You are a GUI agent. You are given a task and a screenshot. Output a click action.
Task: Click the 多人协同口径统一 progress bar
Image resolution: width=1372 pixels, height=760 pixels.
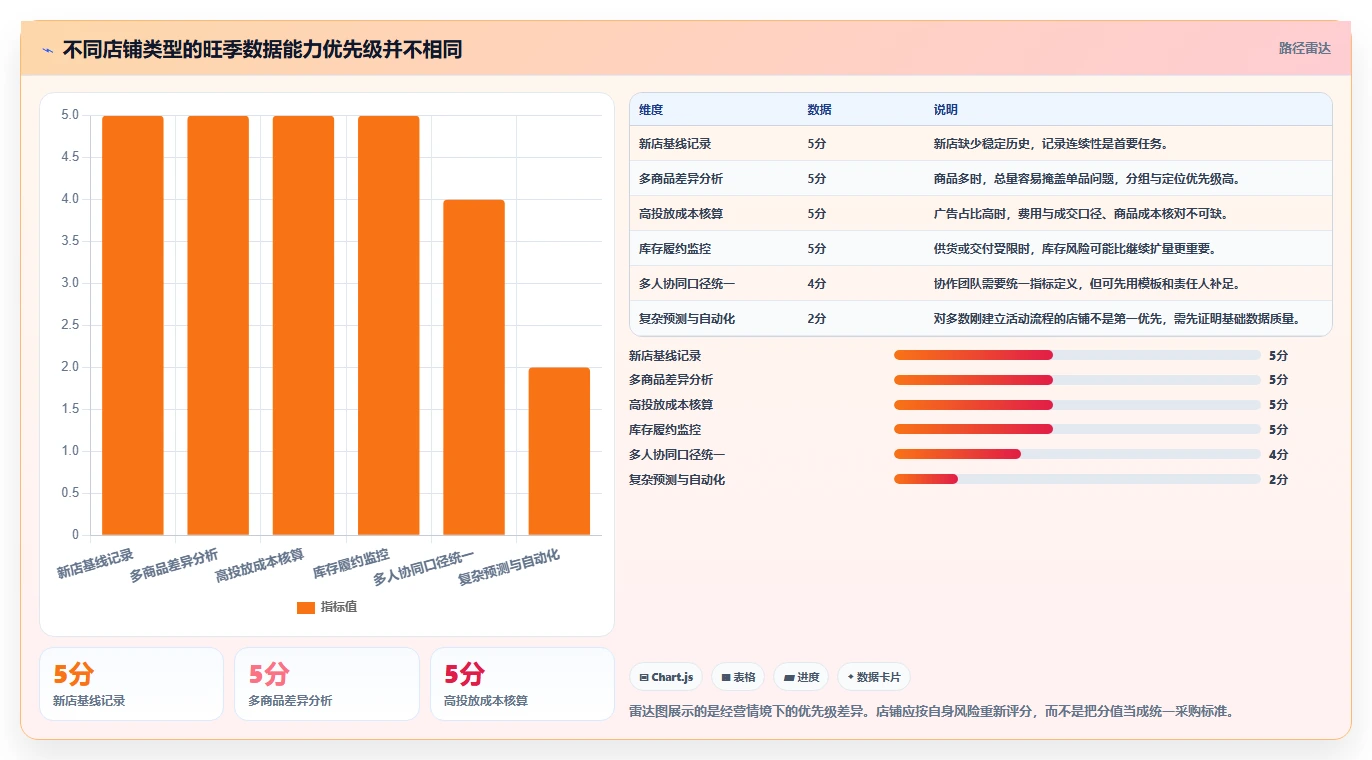tap(1077, 455)
